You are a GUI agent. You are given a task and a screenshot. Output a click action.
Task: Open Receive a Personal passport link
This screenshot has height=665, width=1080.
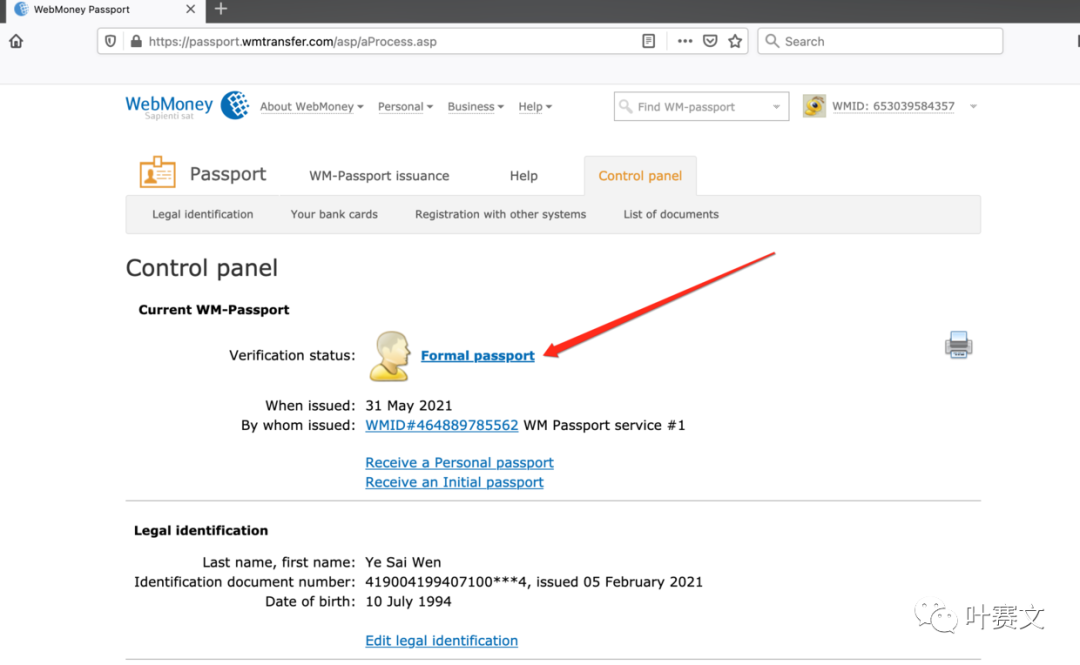pyautogui.click(x=459, y=463)
